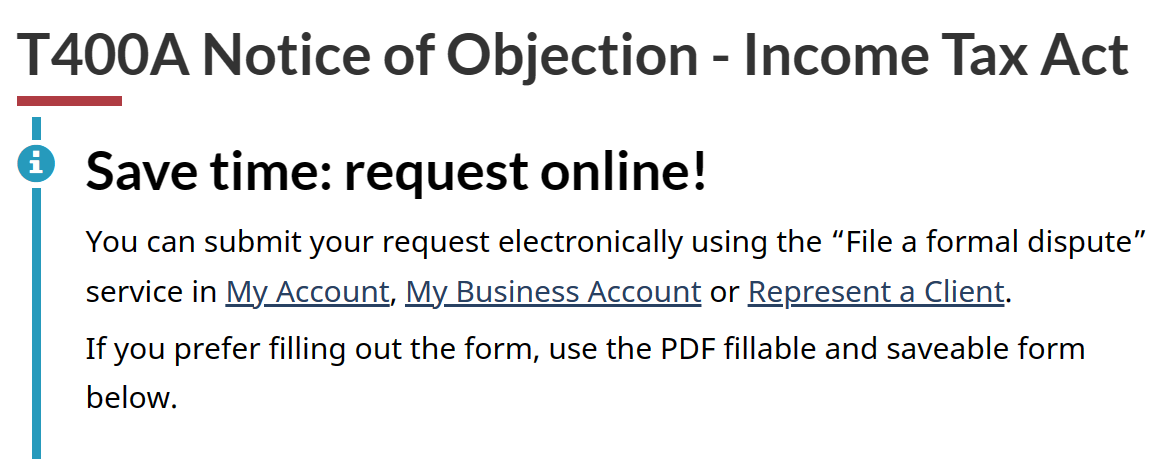
Task: Click the word 'or' between account links
Action: click(x=724, y=293)
